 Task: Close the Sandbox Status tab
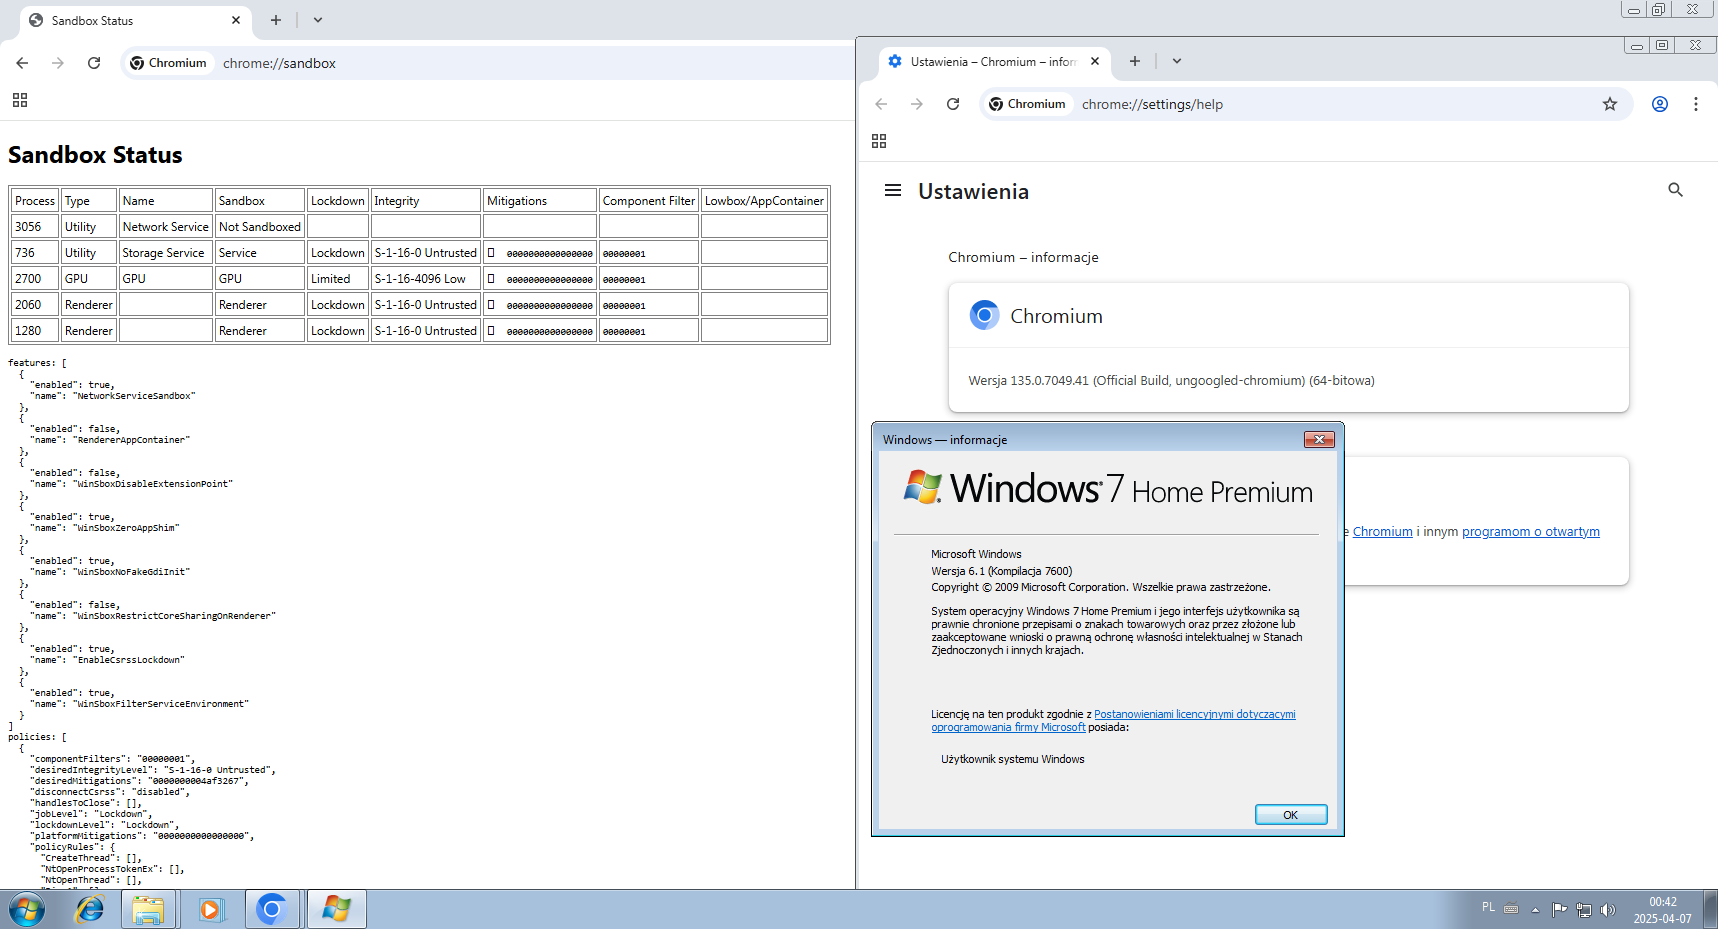coord(236,20)
